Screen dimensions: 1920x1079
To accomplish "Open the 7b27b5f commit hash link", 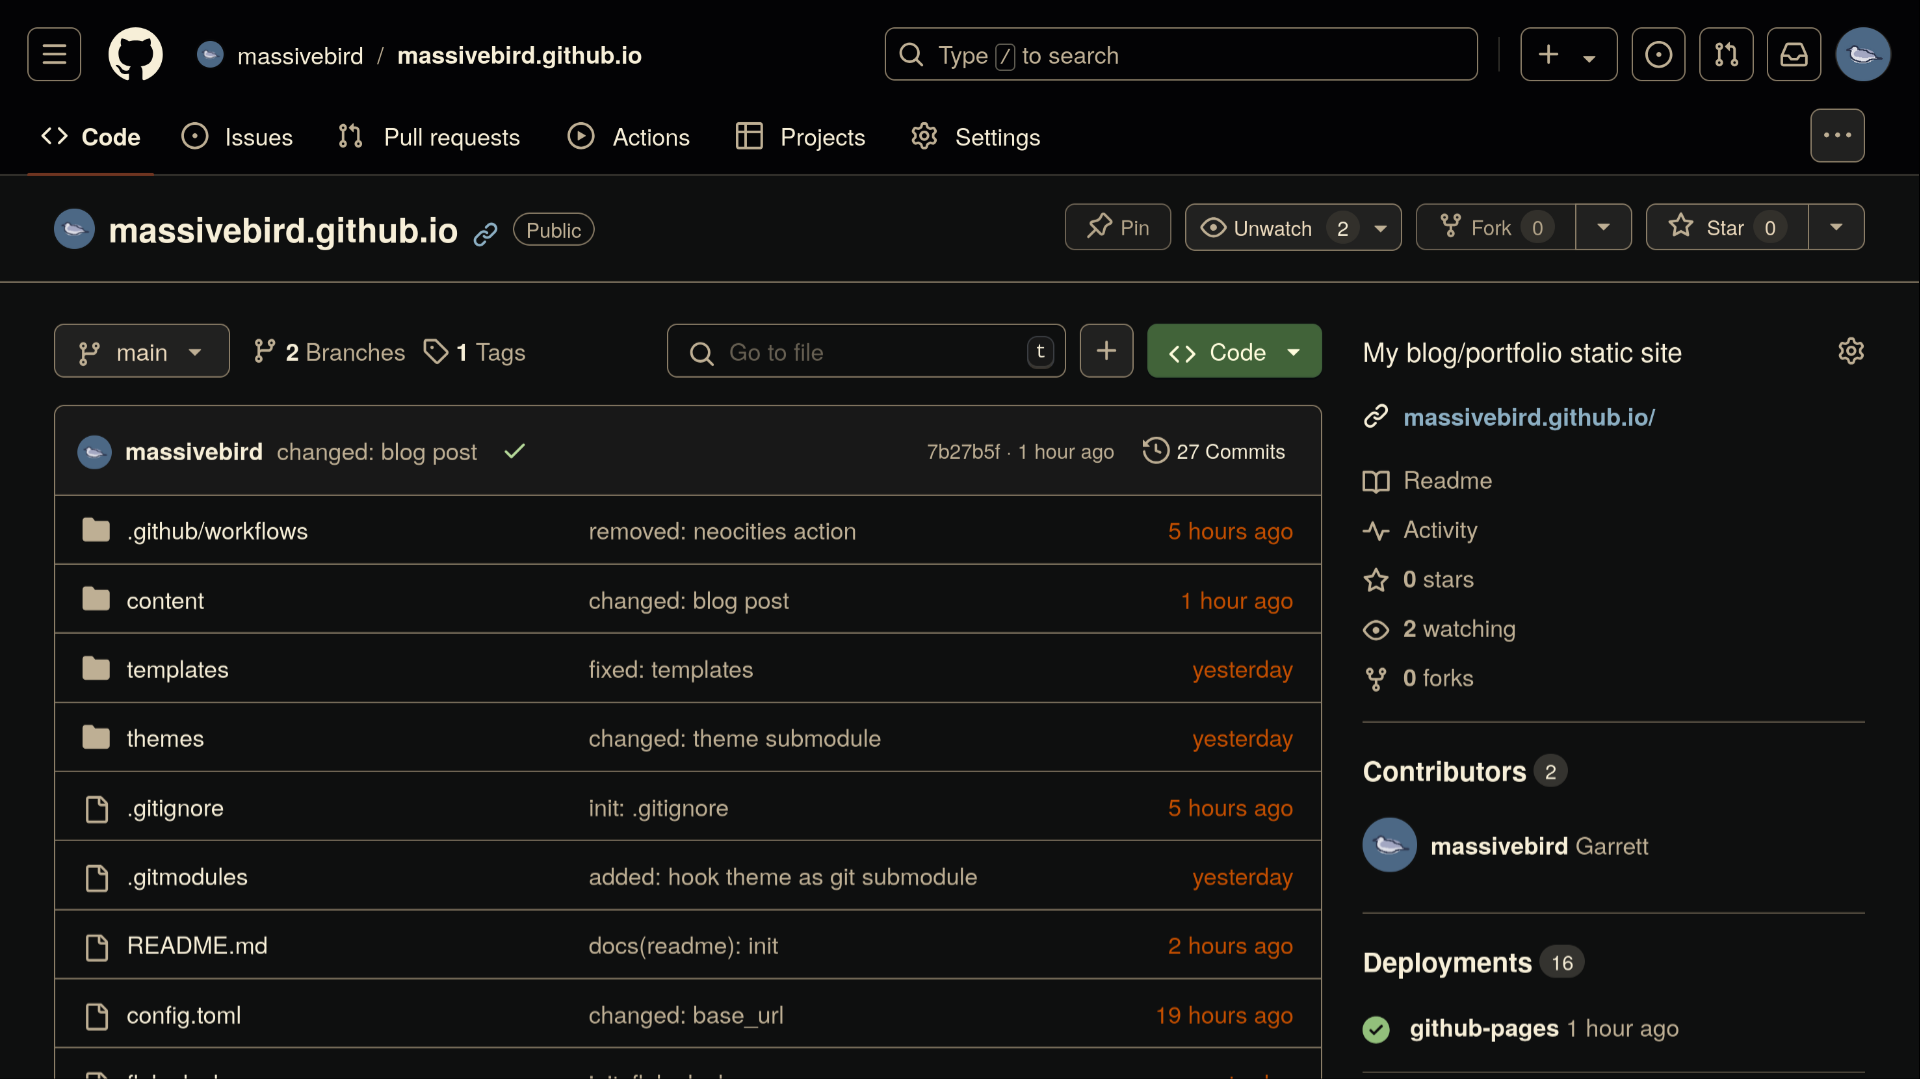I will click(963, 452).
